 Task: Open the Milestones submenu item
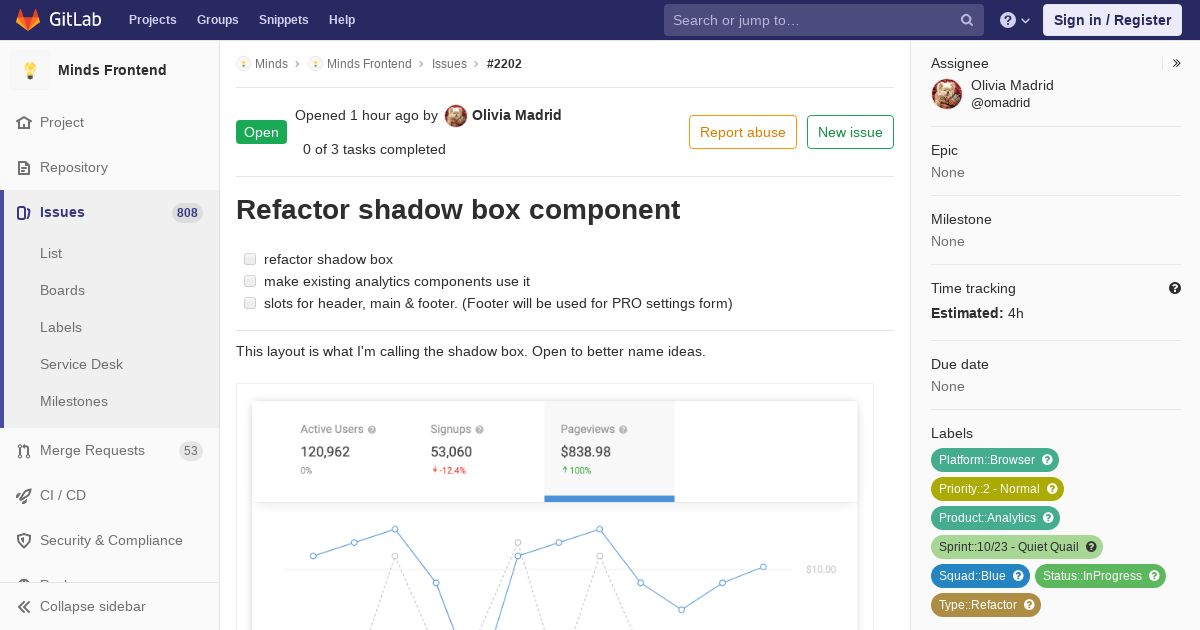click(74, 401)
